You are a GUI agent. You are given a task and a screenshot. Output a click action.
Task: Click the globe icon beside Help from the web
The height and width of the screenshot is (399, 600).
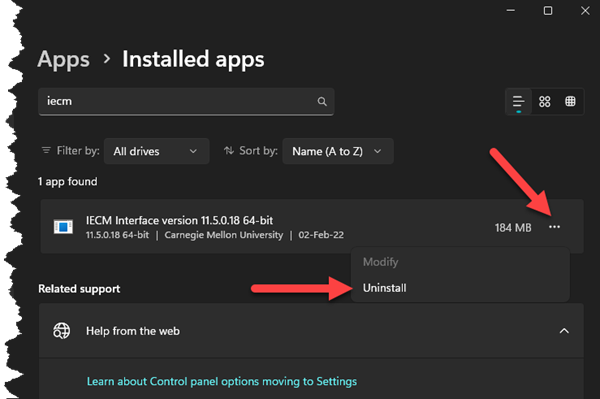click(x=62, y=331)
